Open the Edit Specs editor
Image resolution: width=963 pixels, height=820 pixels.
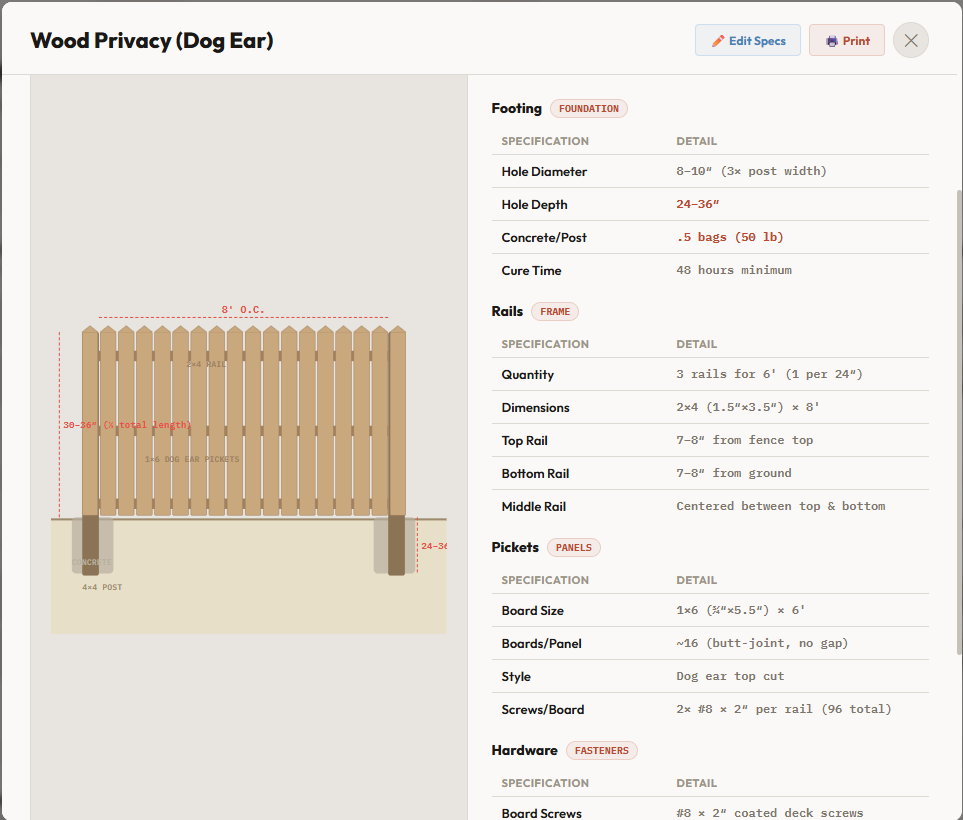click(748, 40)
